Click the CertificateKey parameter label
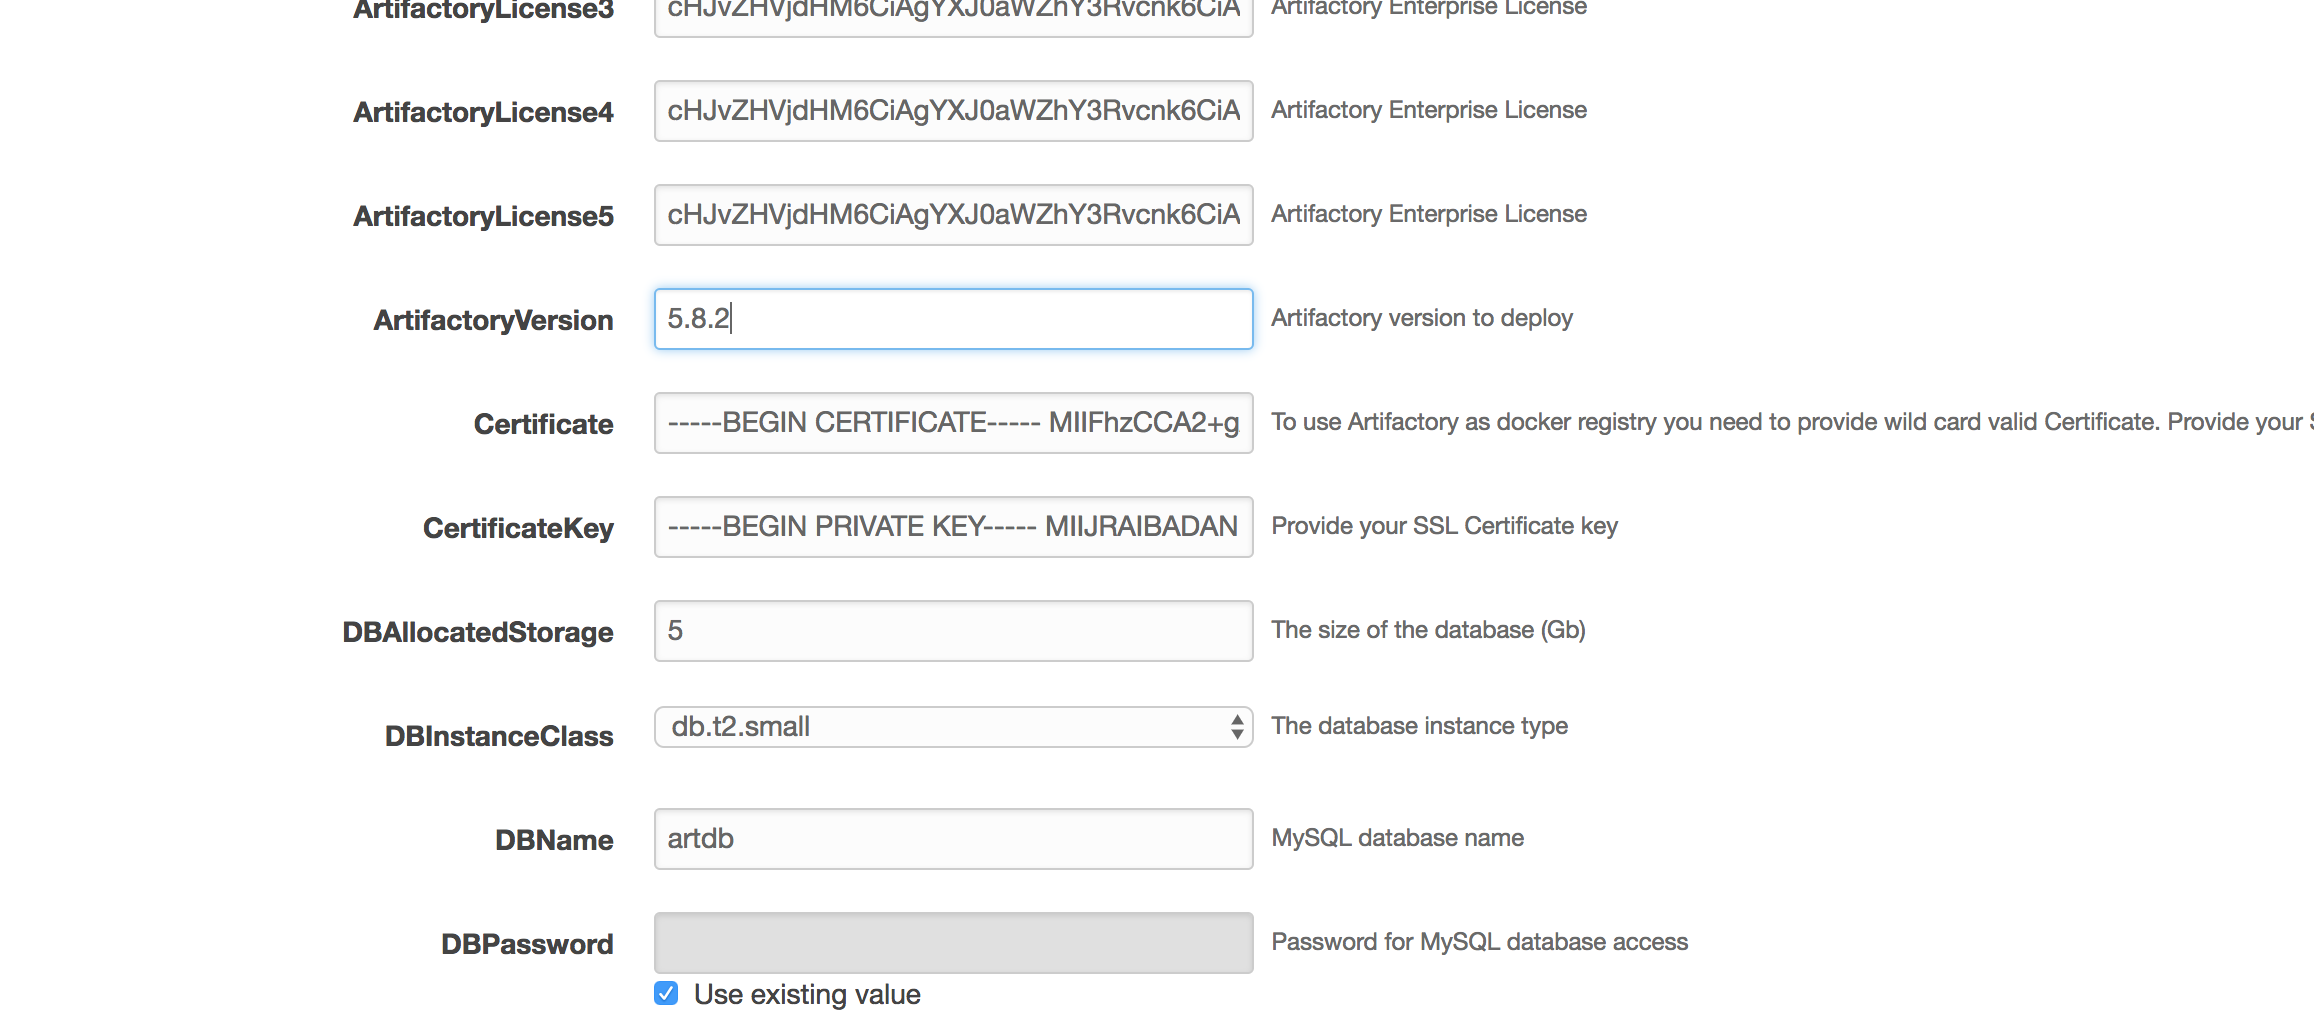The width and height of the screenshot is (2314, 1022). (518, 528)
